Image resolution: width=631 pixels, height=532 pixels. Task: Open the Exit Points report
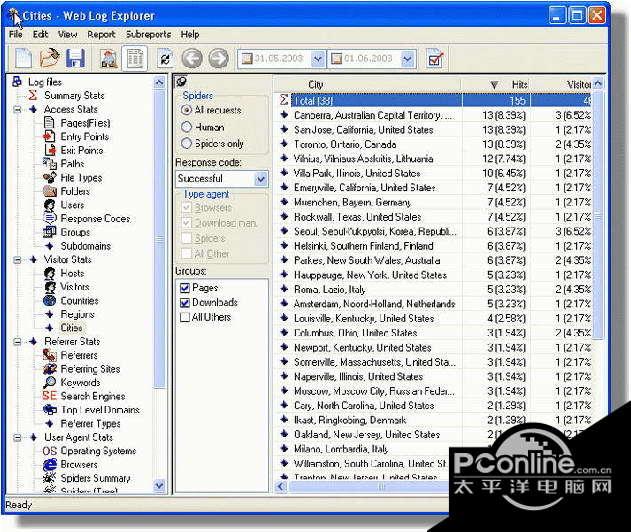coord(82,150)
